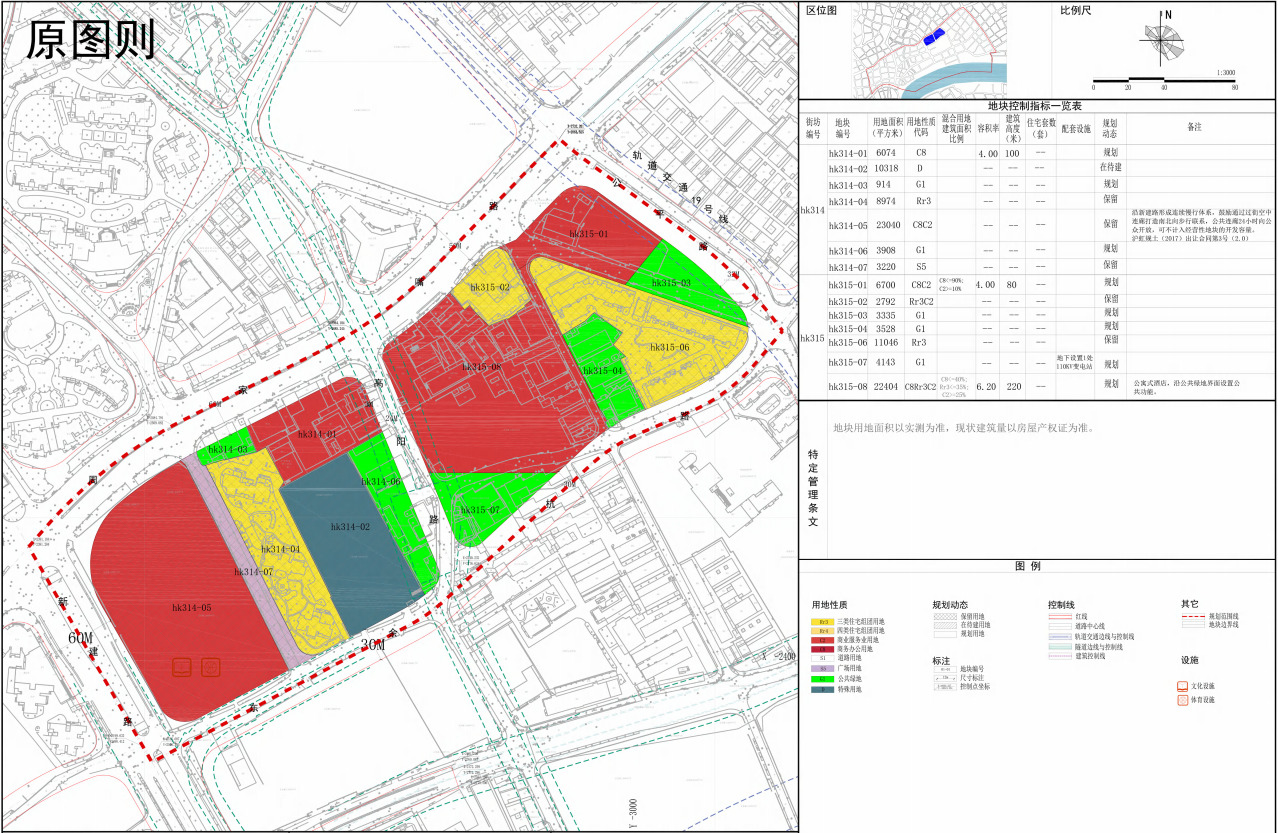Click the 隧道边线与控制线 line sample
This screenshot has width=1278, height=833.
[x=1060, y=647]
